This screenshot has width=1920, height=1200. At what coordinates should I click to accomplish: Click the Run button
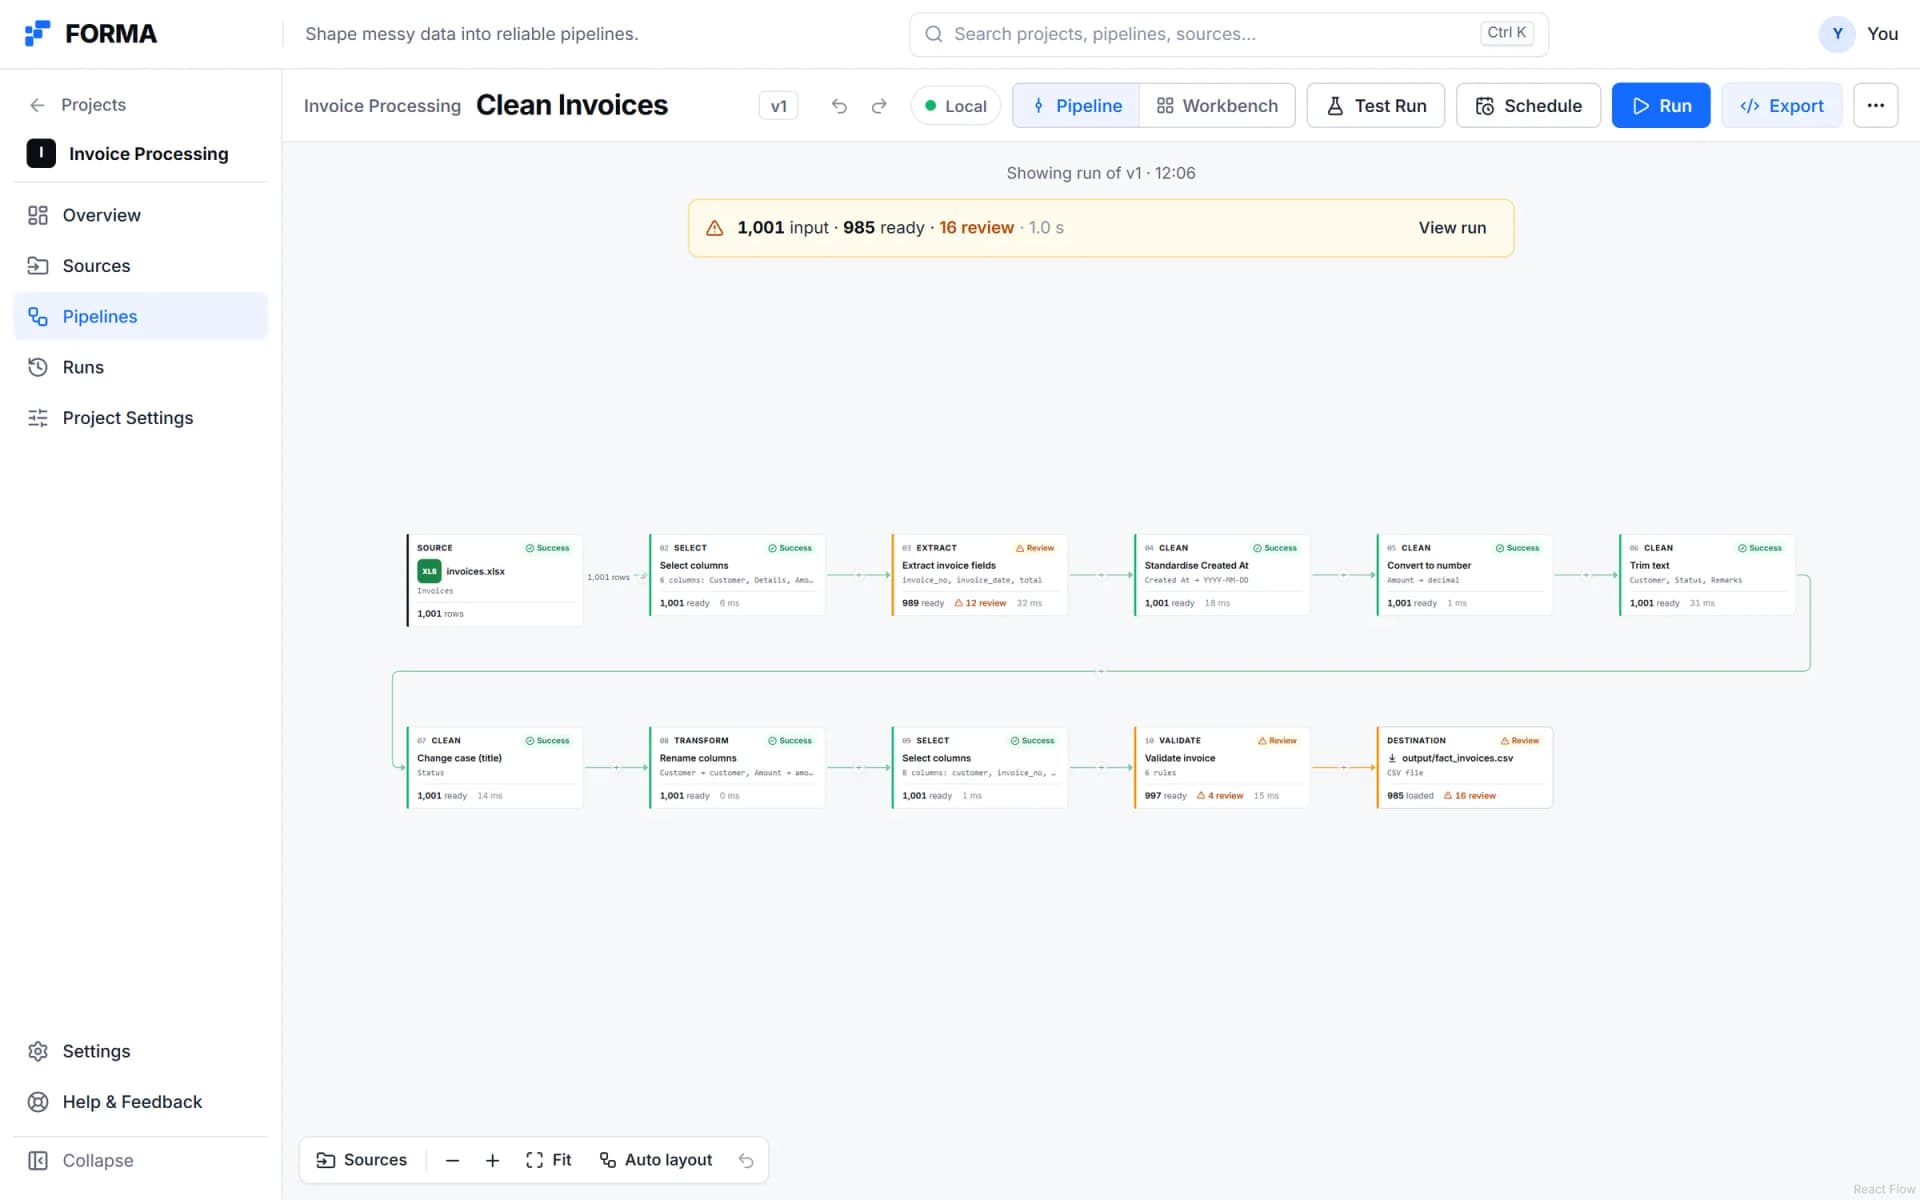tap(1660, 105)
